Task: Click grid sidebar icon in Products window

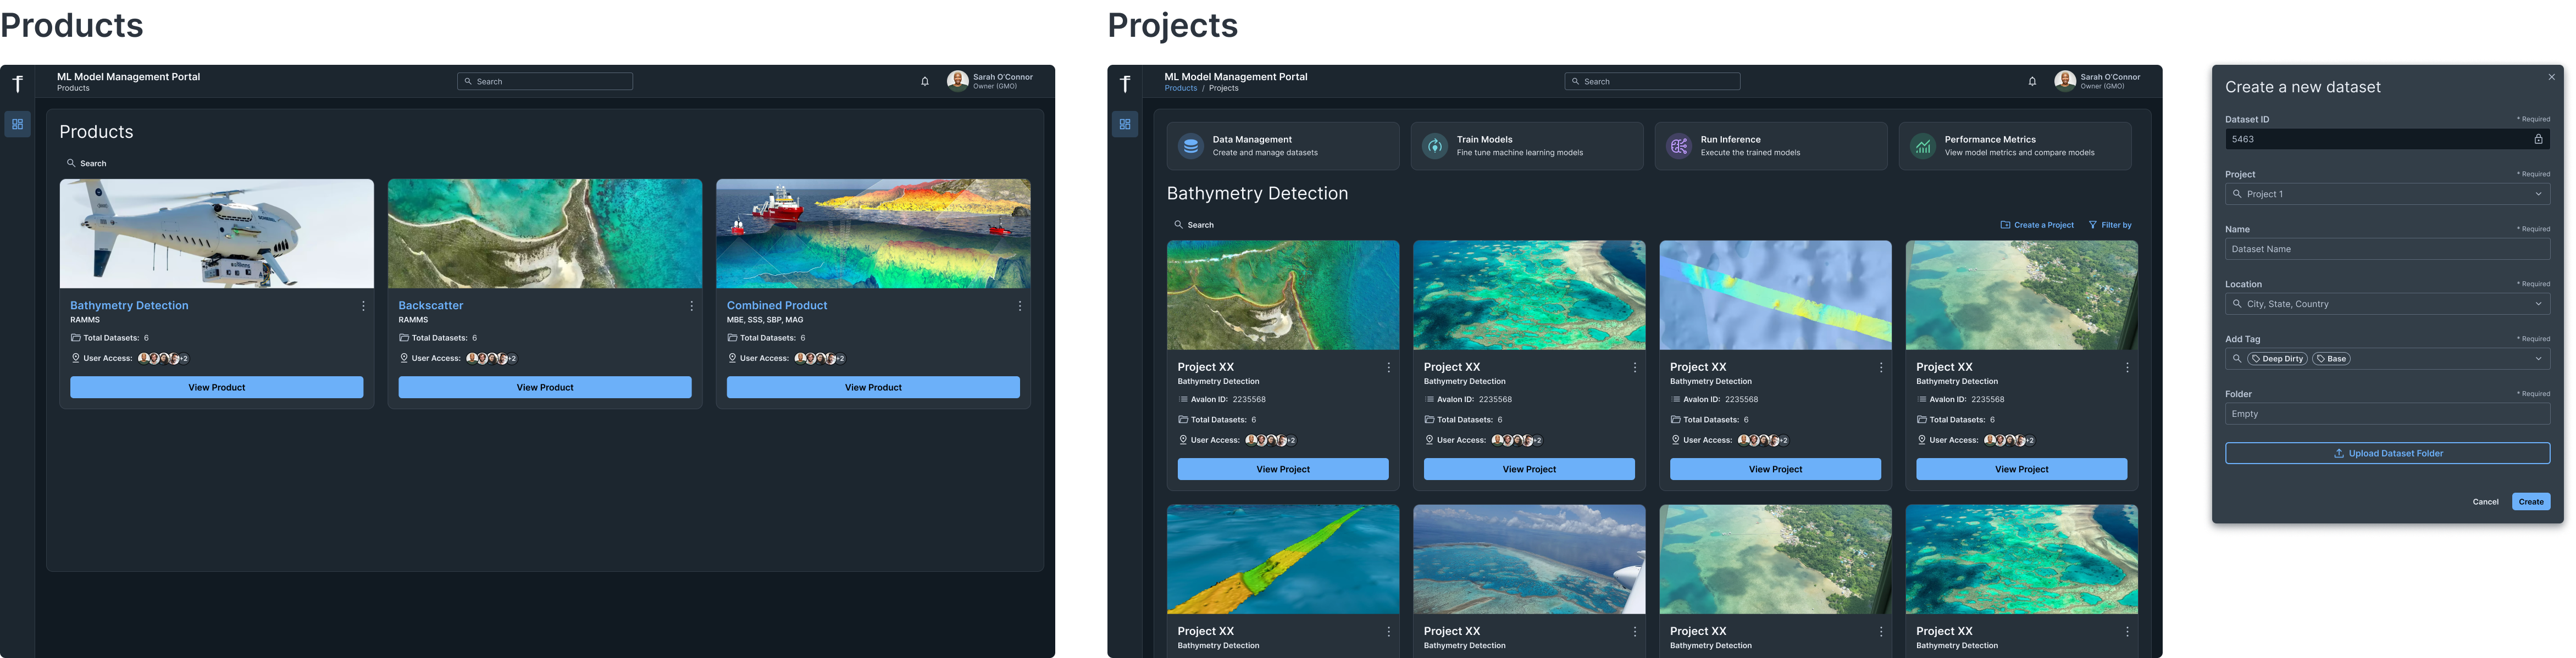Action: [x=17, y=125]
